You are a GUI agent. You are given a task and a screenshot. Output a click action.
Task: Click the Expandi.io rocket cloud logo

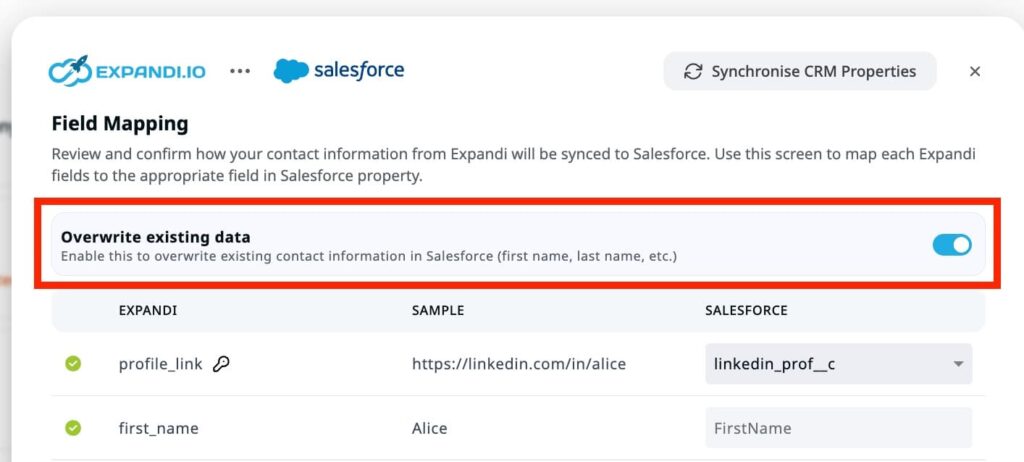coord(71,71)
